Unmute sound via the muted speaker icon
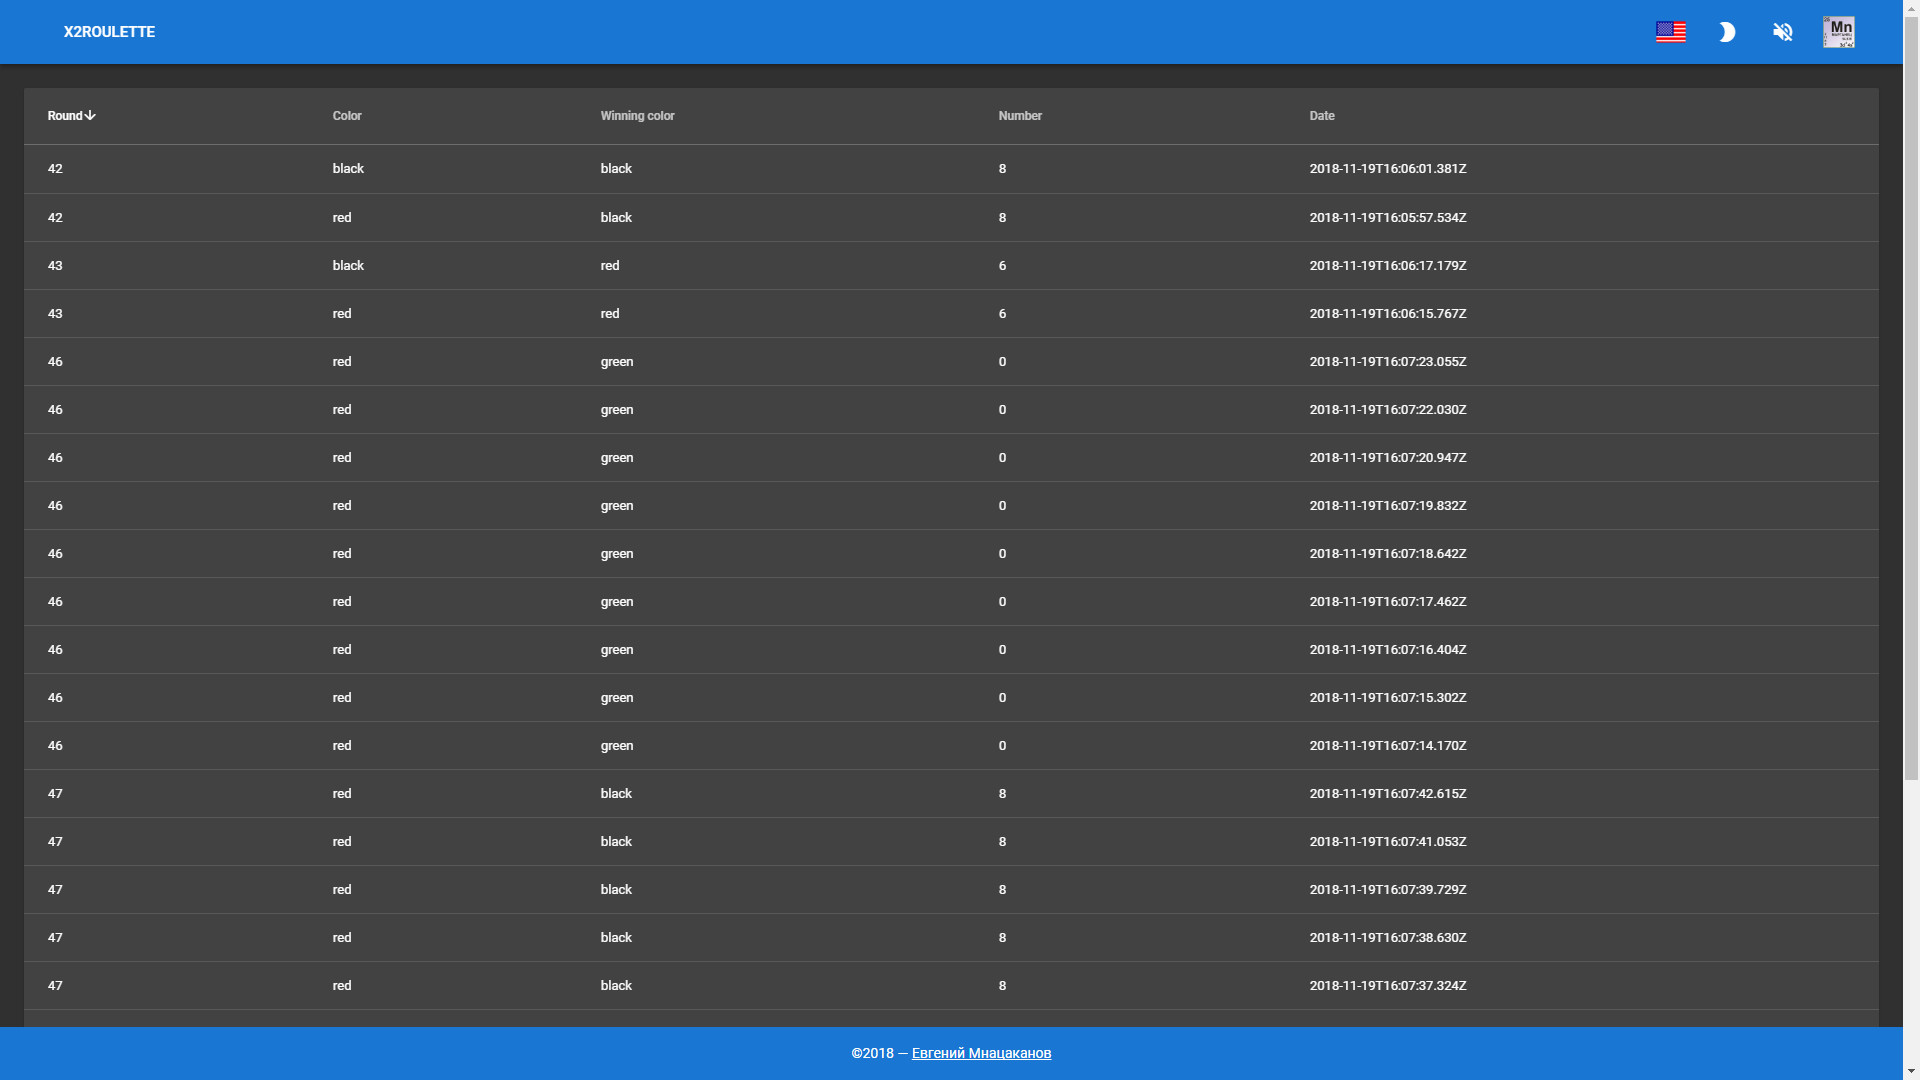Viewport: 1920px width, 1080px height. click(1782, 32)
